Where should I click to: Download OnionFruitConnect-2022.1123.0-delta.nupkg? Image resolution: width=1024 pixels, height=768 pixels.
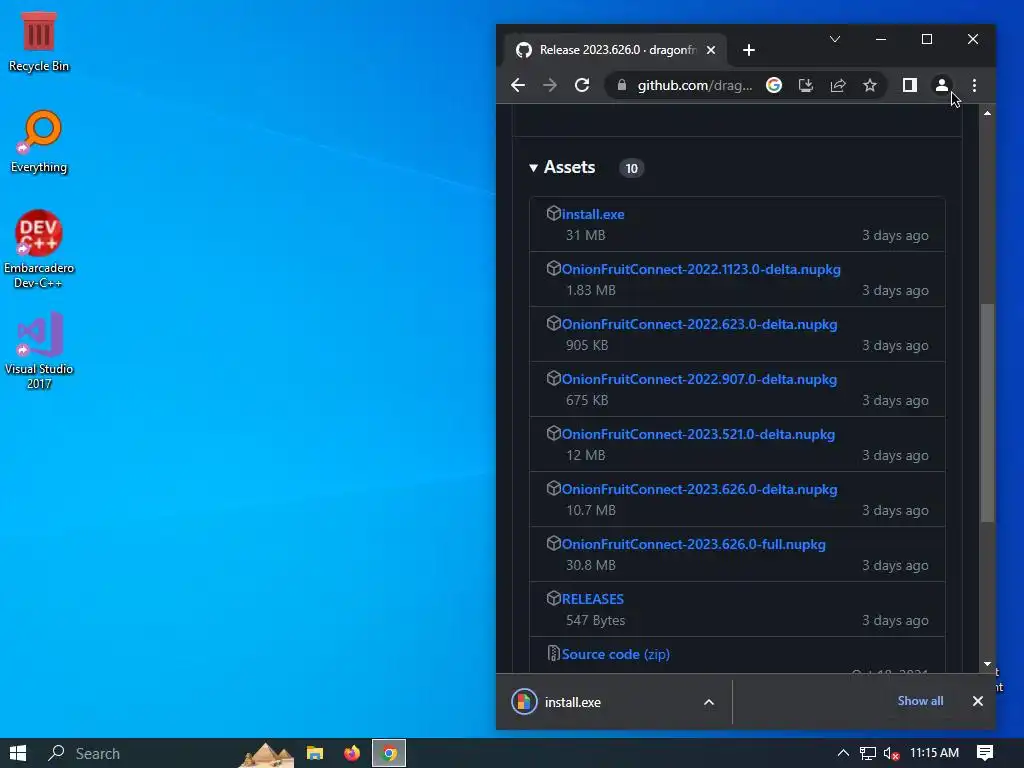(x=701, y=270)
